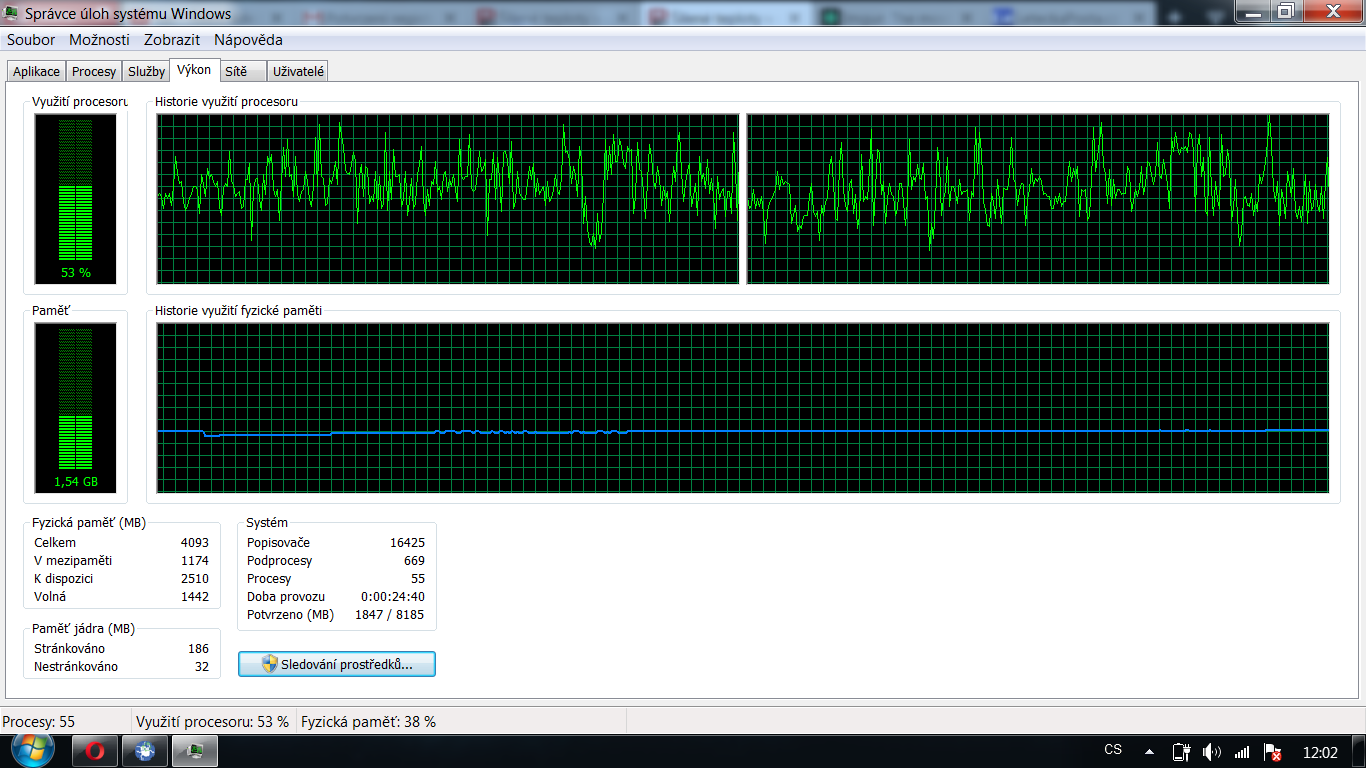Viewport: 1366px width, 768px height.
Task: Open the Action Center flag icon
Action: click(1273, 751)
